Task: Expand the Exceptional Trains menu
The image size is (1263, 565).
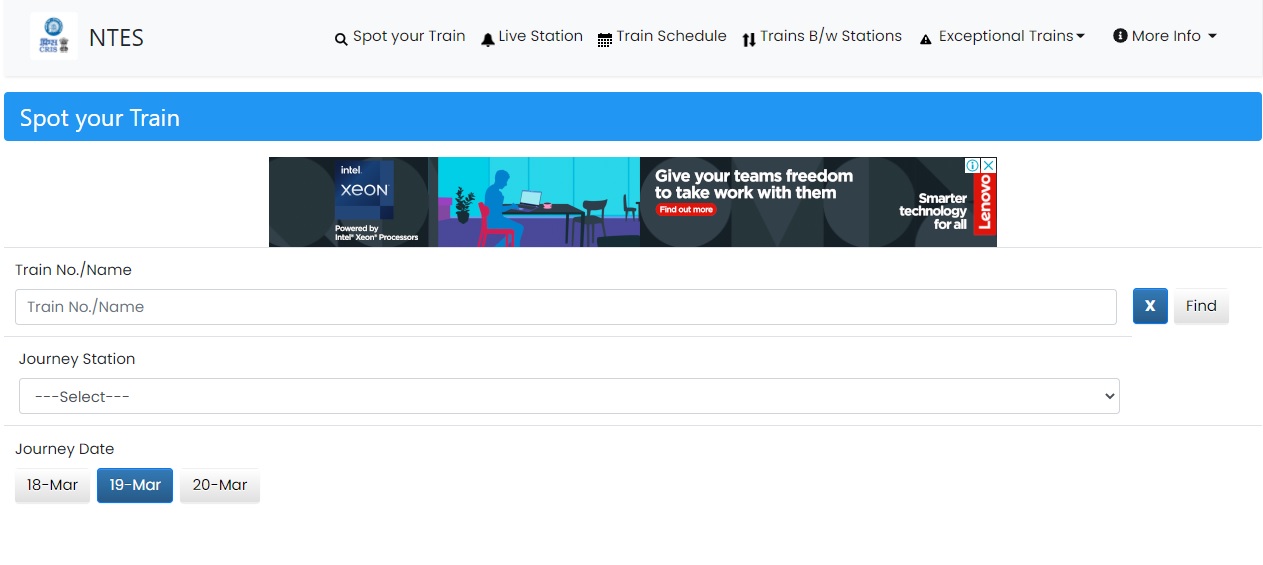Action: pyautogui.click(x=1011, y=36)
